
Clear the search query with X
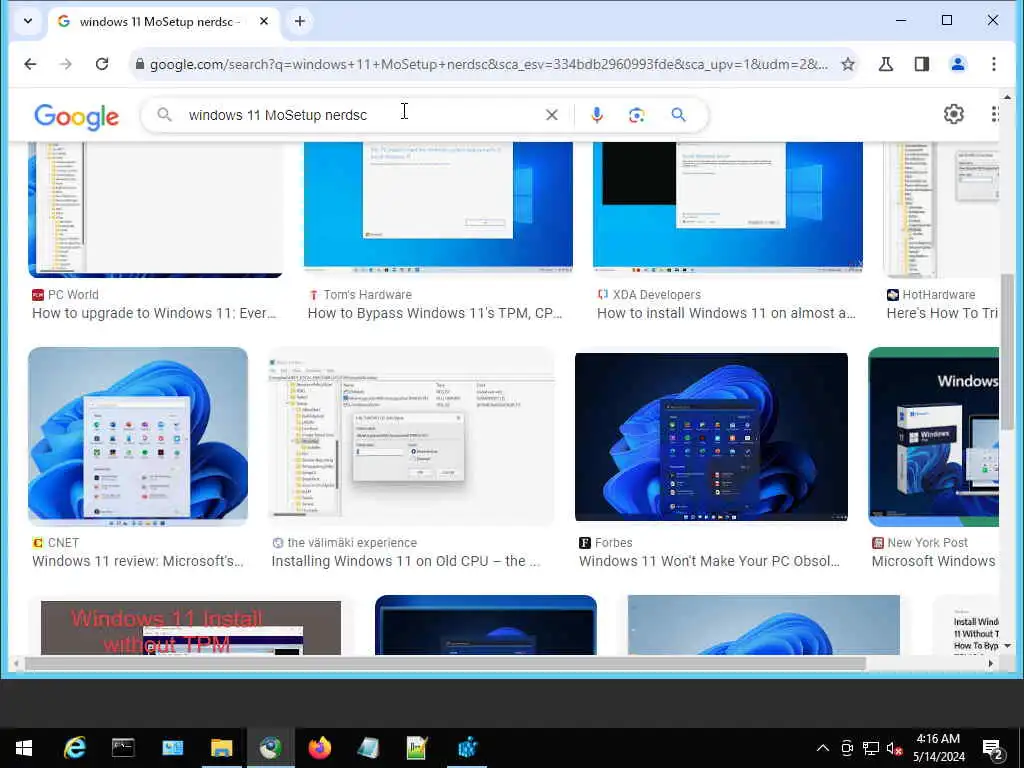pyautogui.click(x=552, y=115)
